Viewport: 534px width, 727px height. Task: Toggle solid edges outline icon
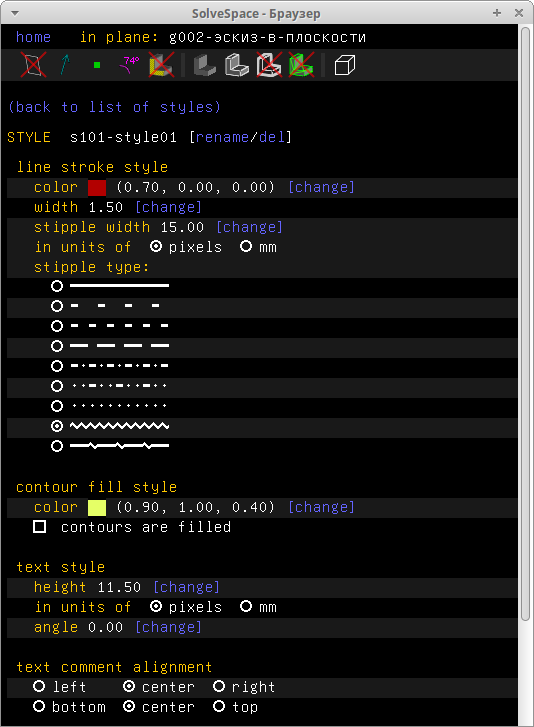tap(237, 64)
